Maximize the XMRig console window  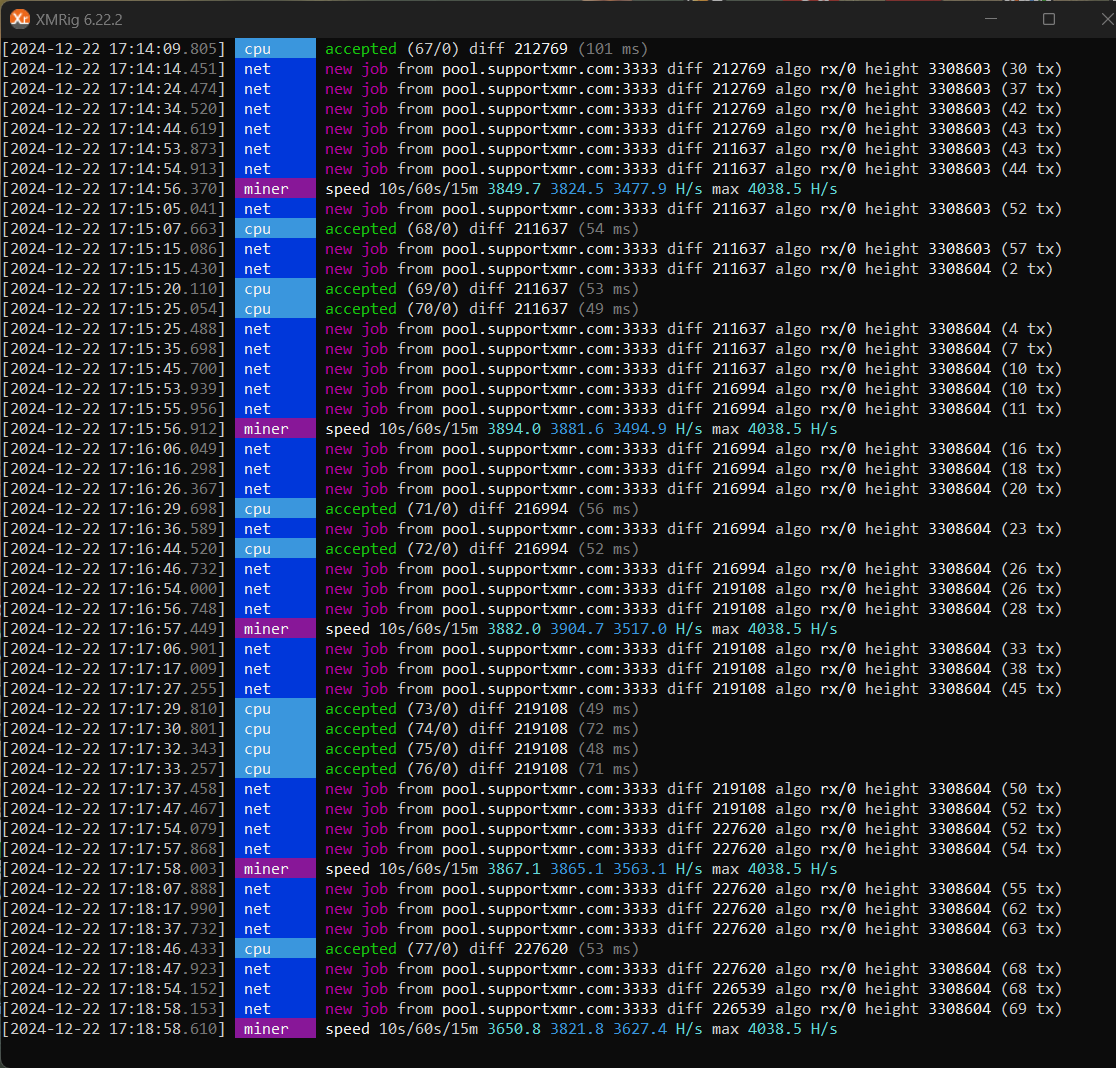[1048, 19]
